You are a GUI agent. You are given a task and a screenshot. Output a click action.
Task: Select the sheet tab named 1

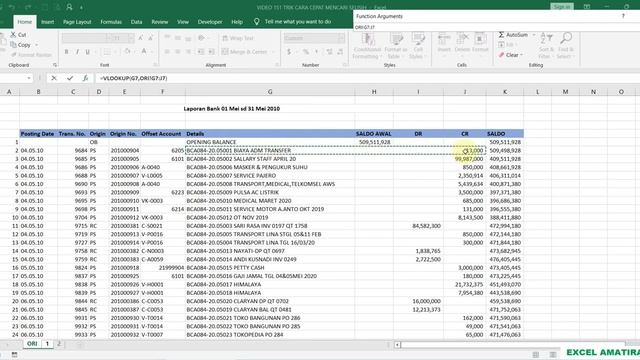click(47, 344)
